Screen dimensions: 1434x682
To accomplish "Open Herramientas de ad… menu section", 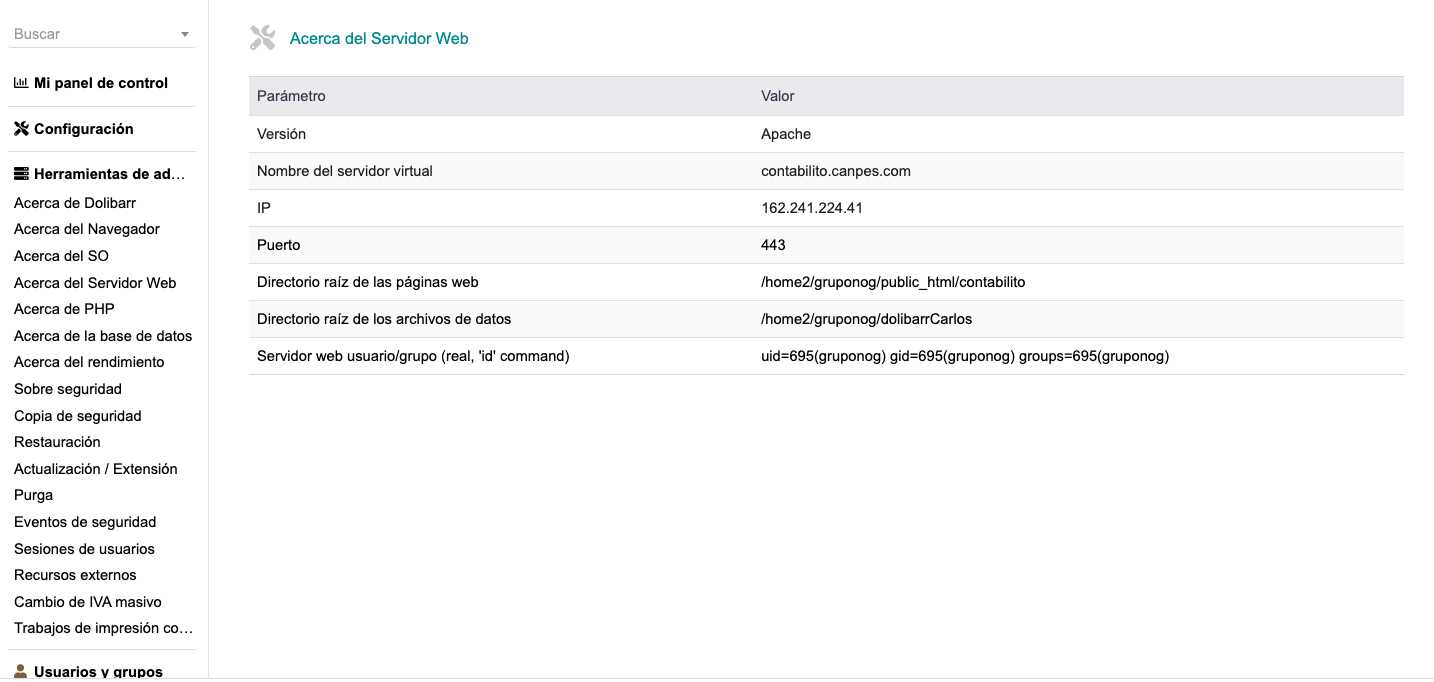I will point(110,174).
